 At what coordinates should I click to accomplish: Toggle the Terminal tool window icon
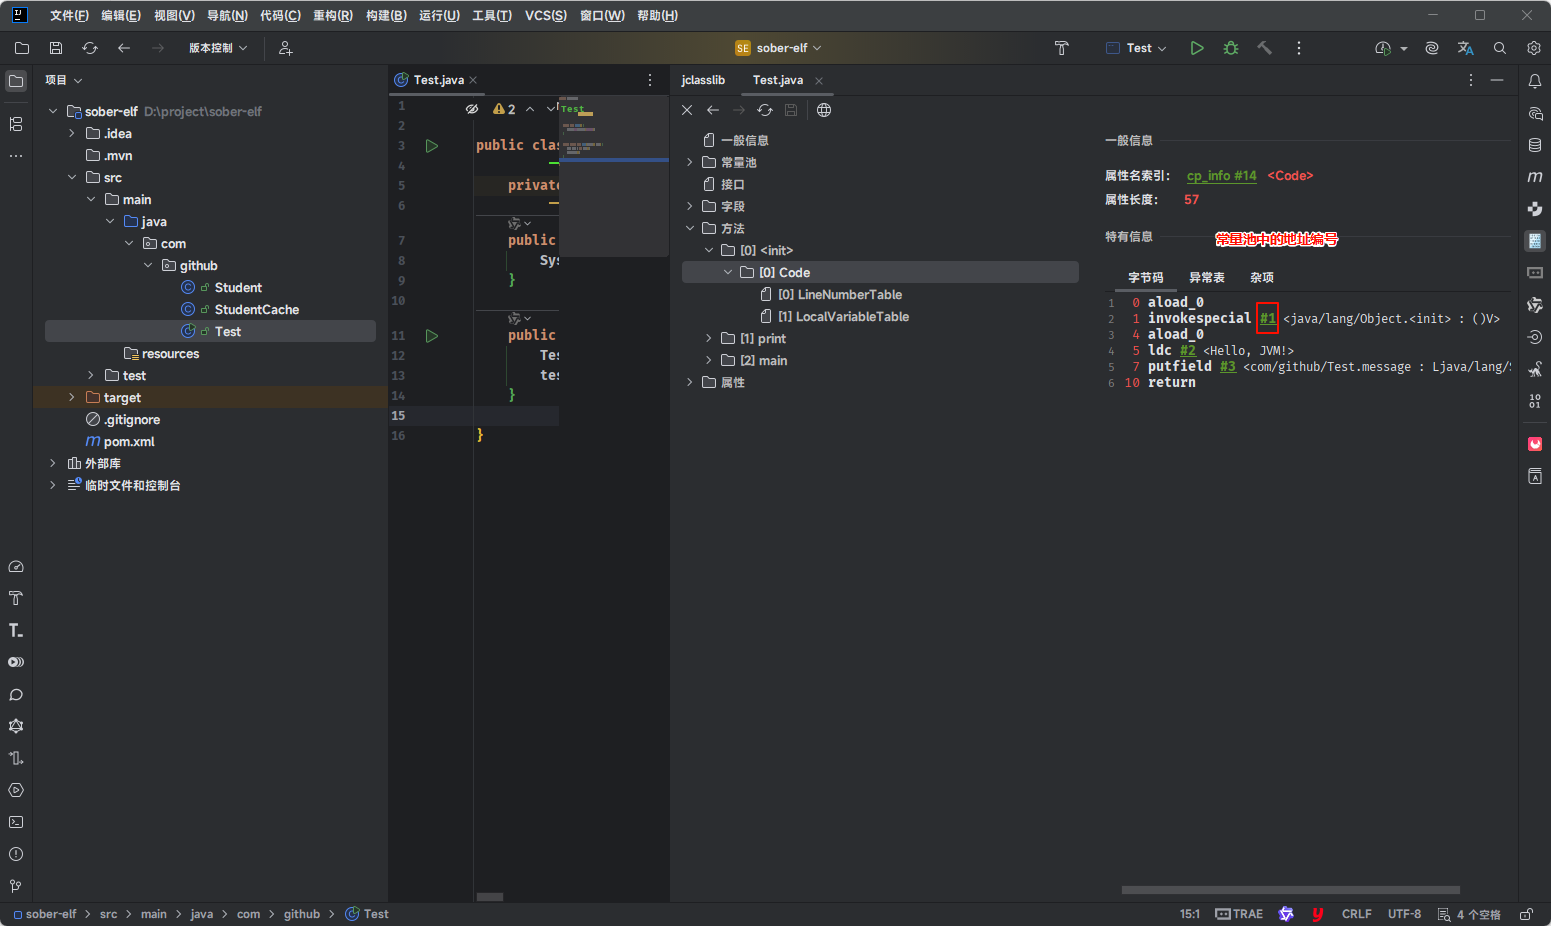click(x=16, y=822)
